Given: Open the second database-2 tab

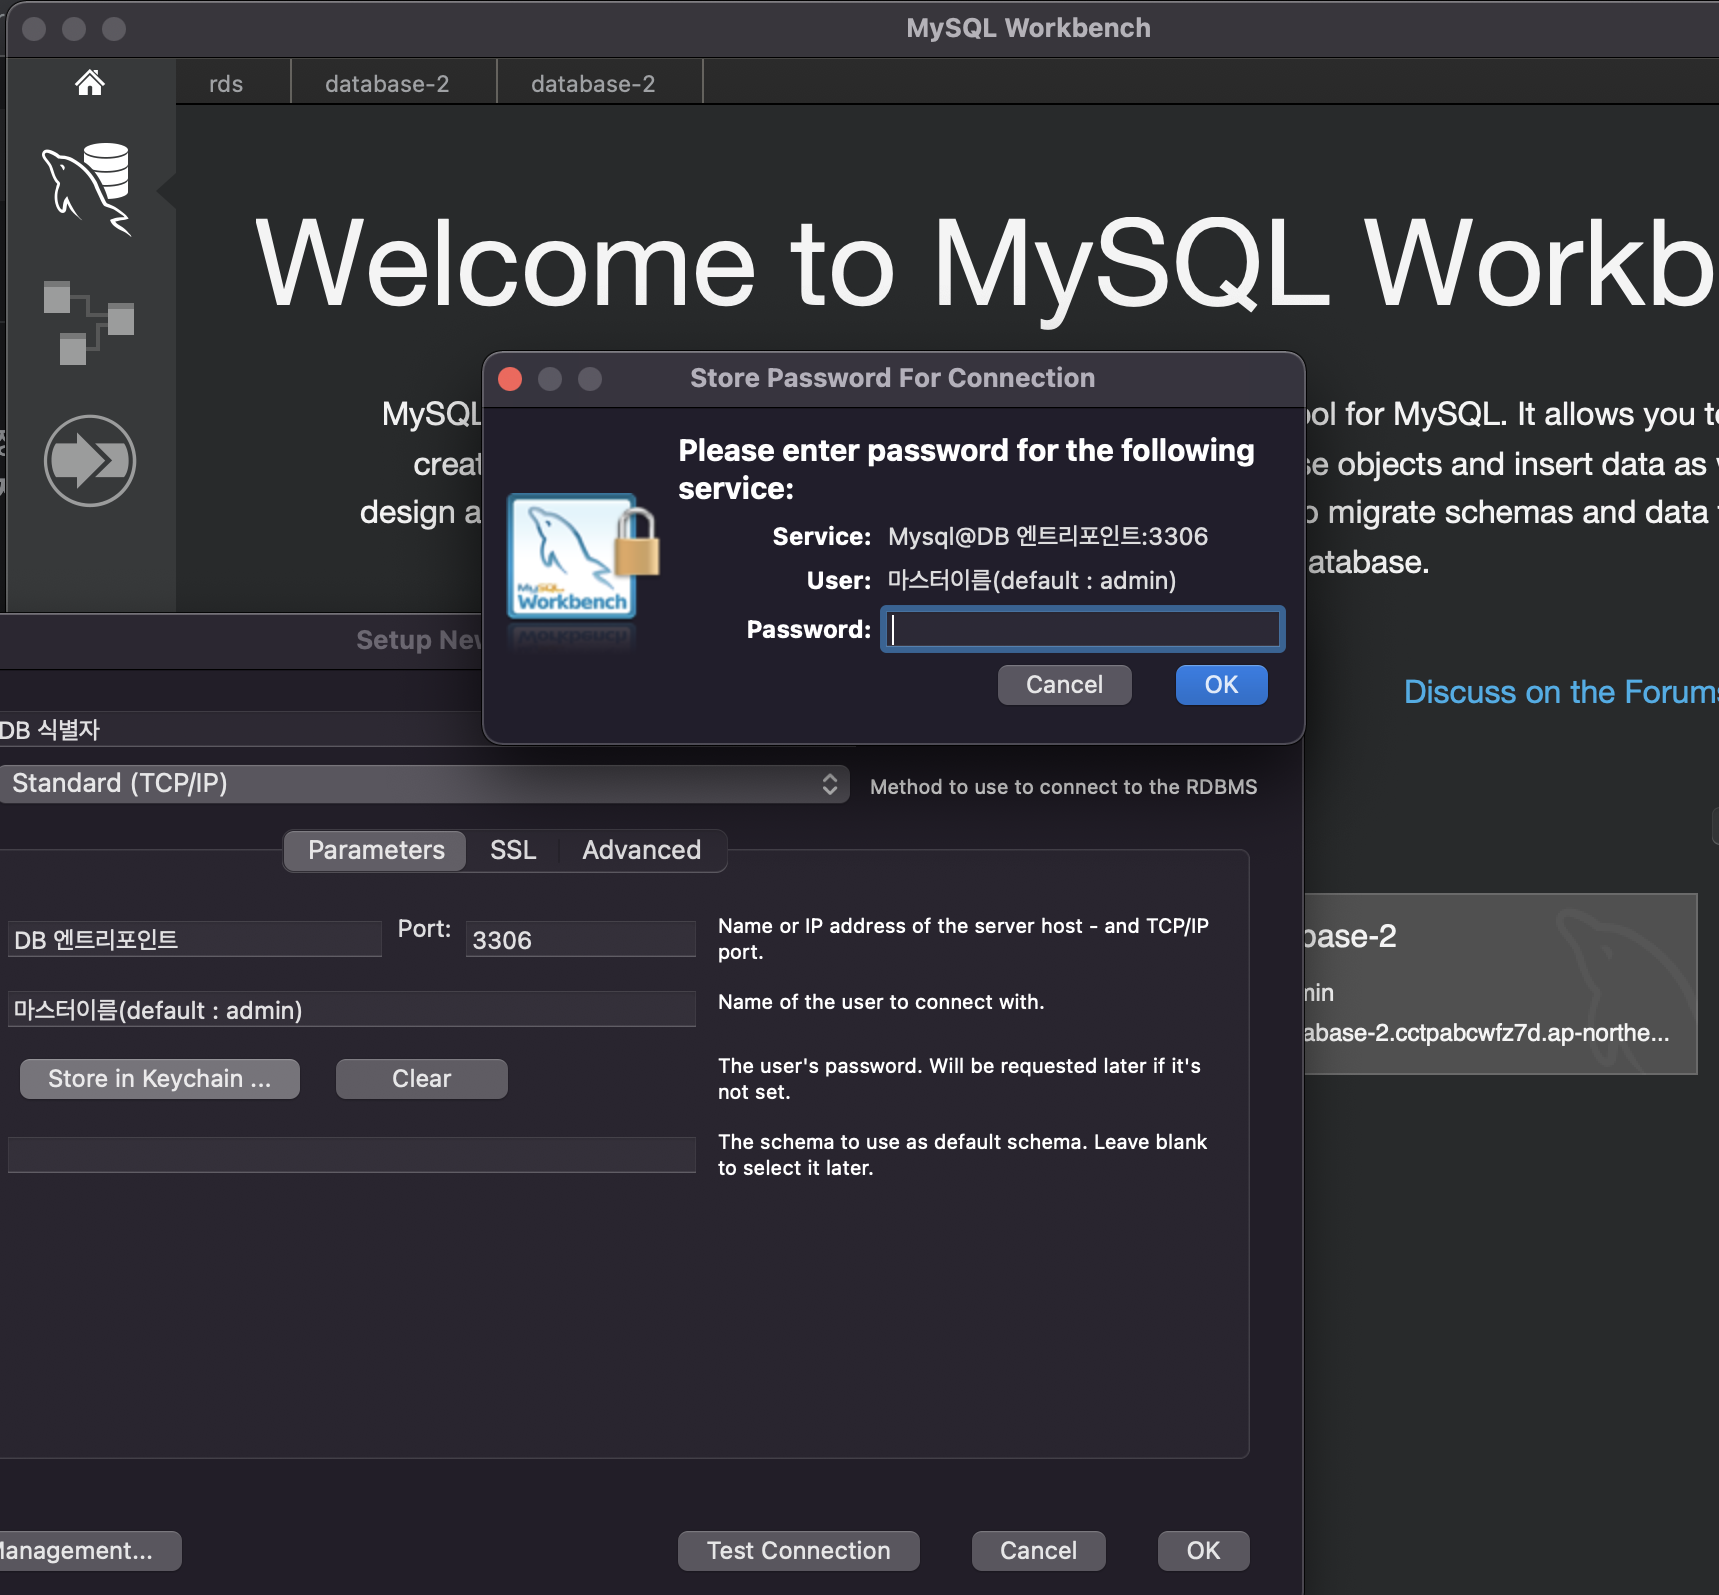Looking at the screenshot, I should pos(593,83).
